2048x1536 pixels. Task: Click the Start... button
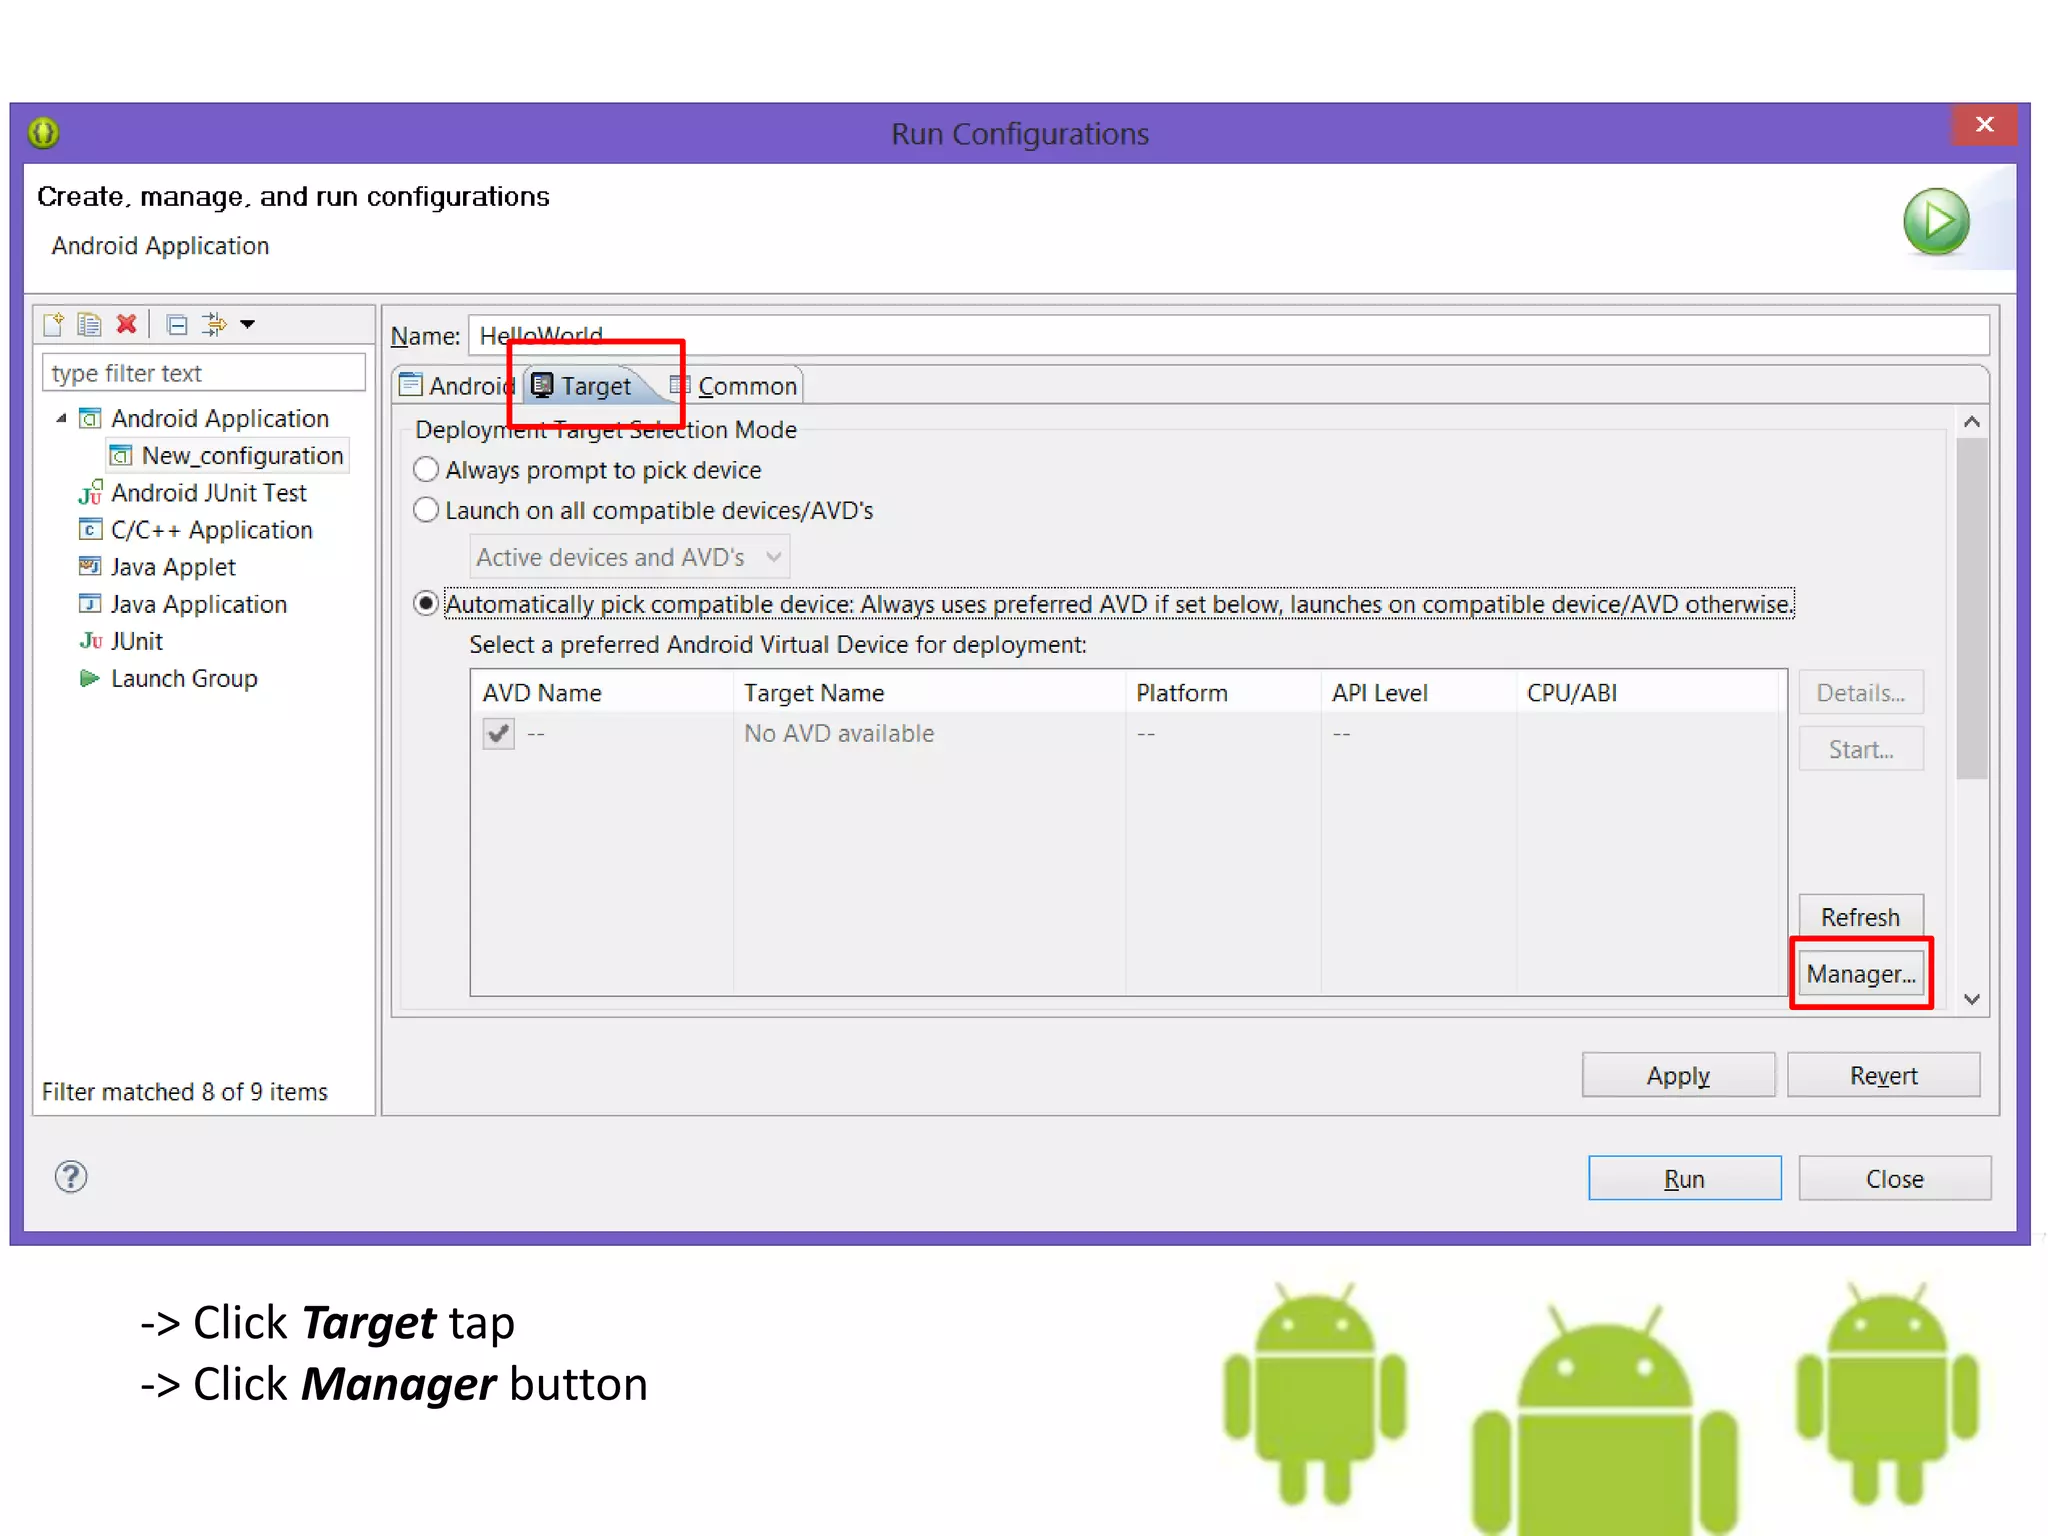tap(1861, 750)
